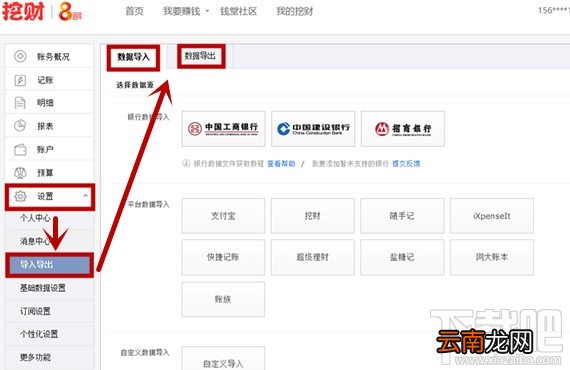The width and height of the screenshot is (570, 370).
Task: Choose 招商银行 bank import
Action: click(x=403, y=129)
